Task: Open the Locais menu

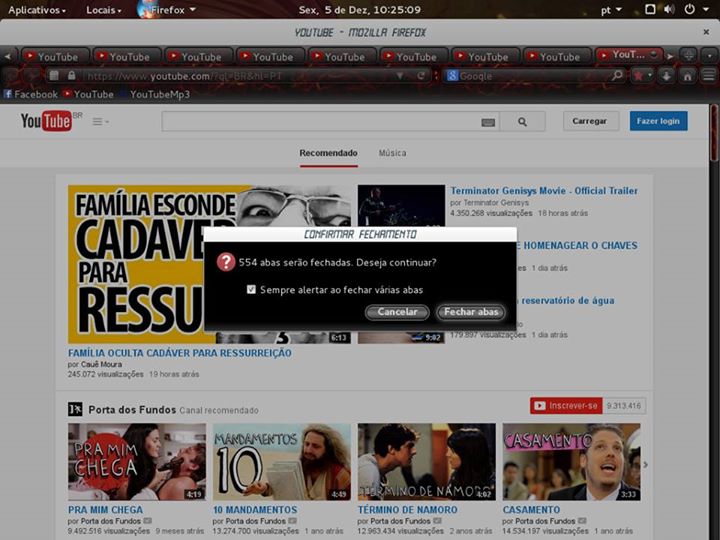Action: (x=104, y=10)
